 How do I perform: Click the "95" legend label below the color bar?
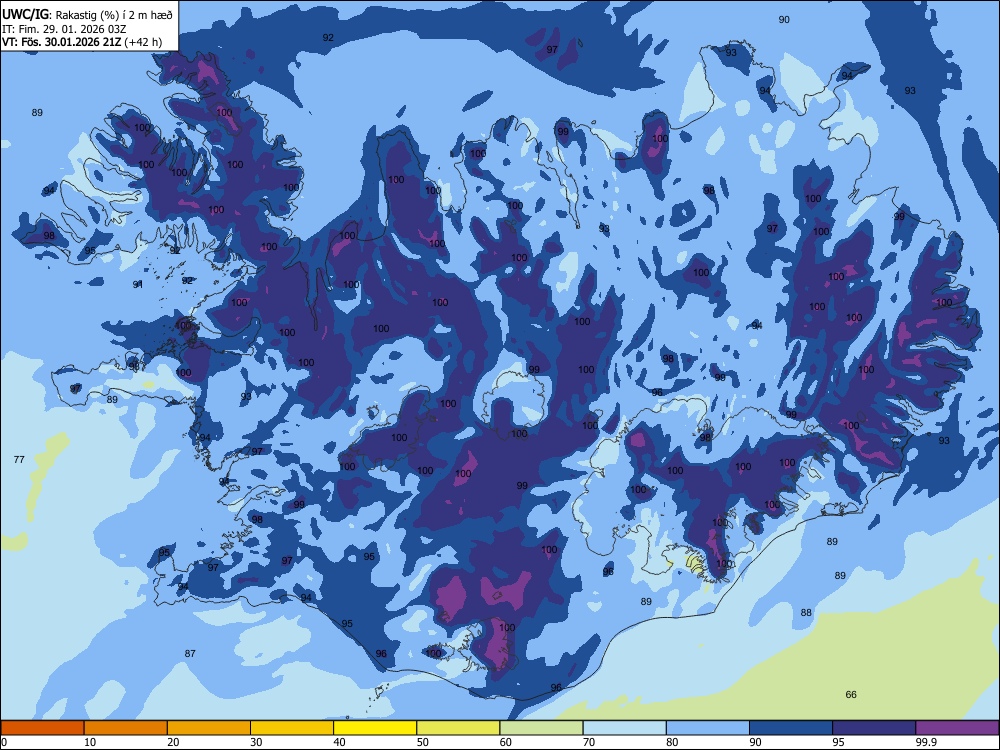pos(838,742)
